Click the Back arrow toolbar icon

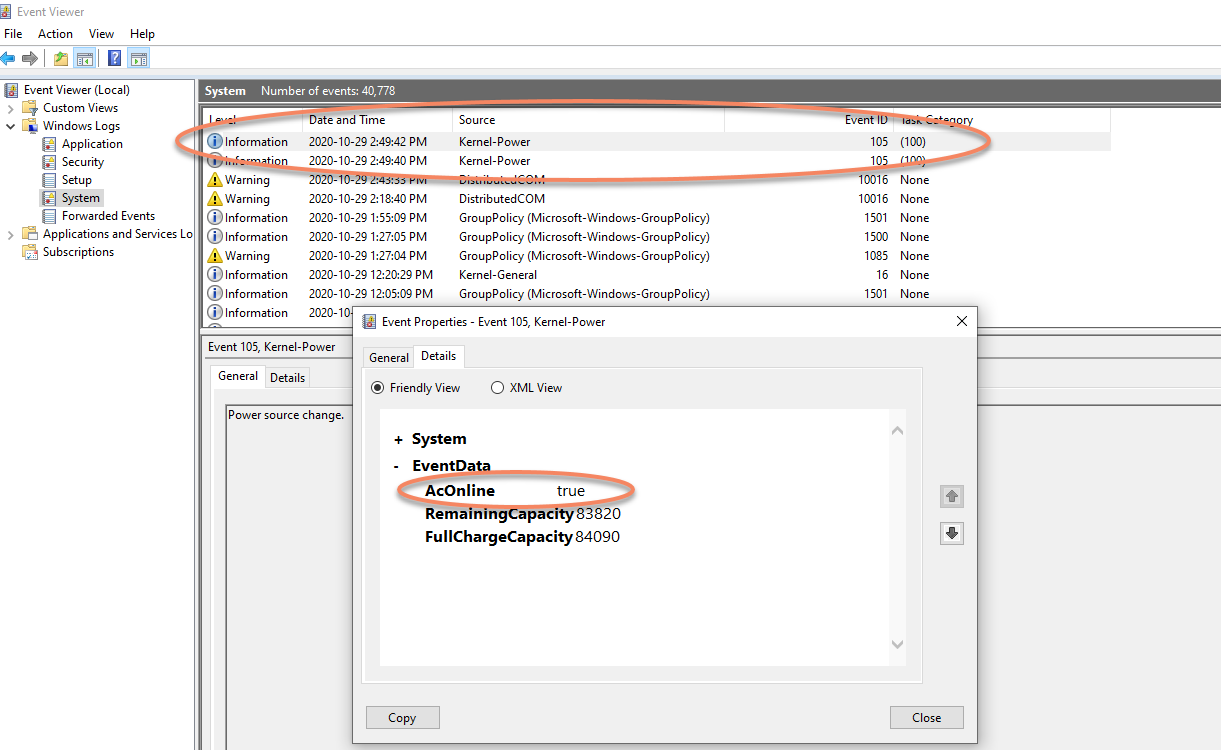[8, 59]
